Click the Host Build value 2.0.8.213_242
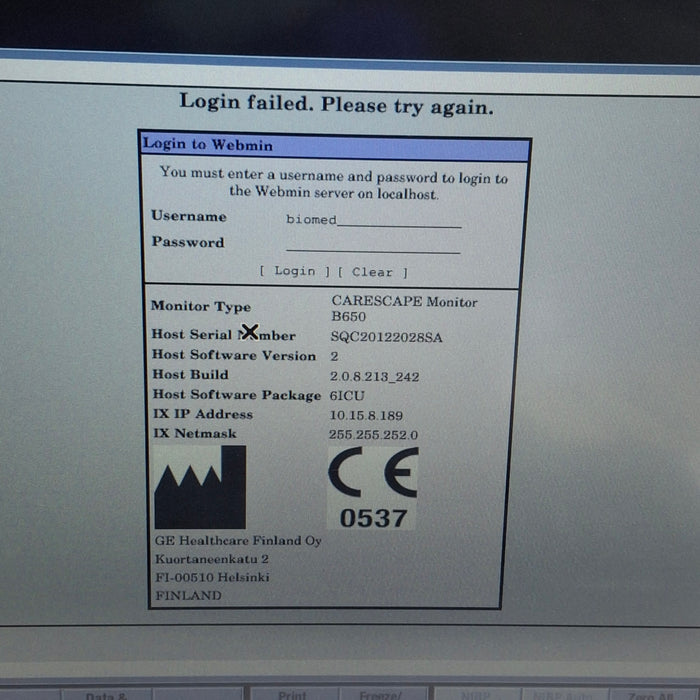This screenshot has height=700, width=700. 376,376
